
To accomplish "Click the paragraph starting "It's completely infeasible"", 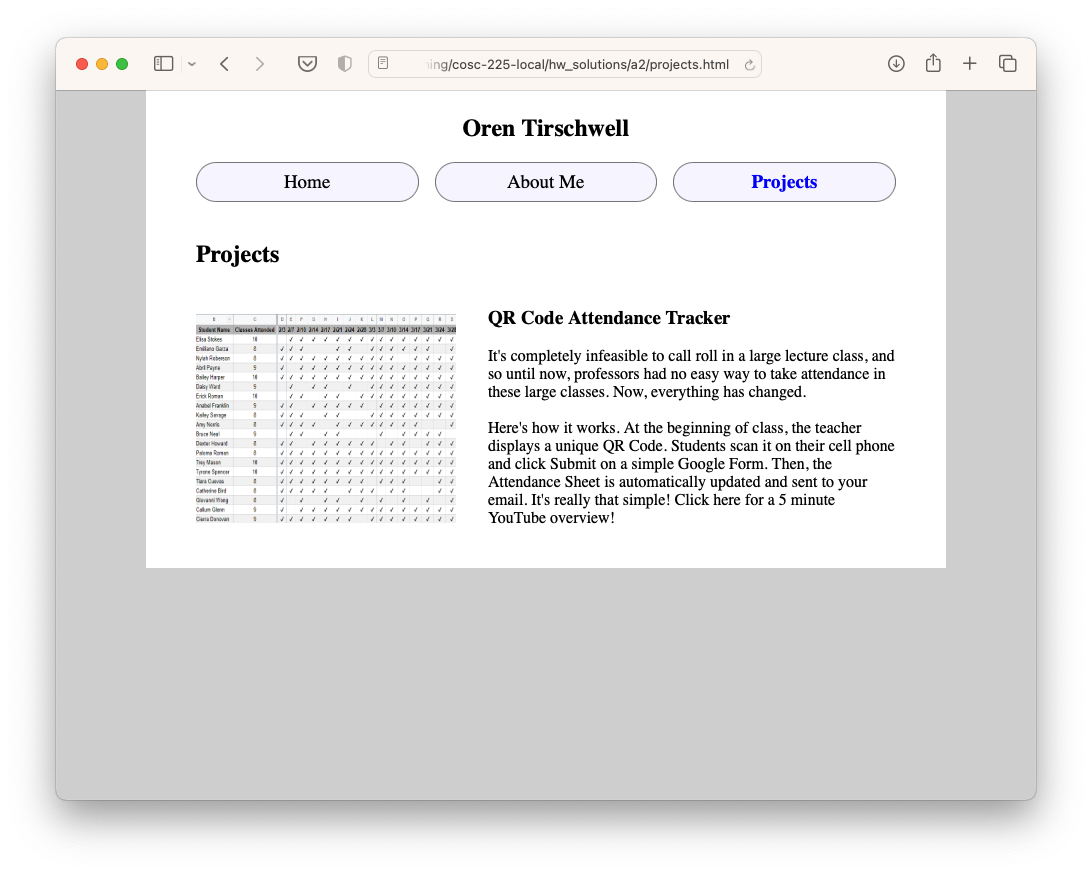I will click(x=691, y=374).
